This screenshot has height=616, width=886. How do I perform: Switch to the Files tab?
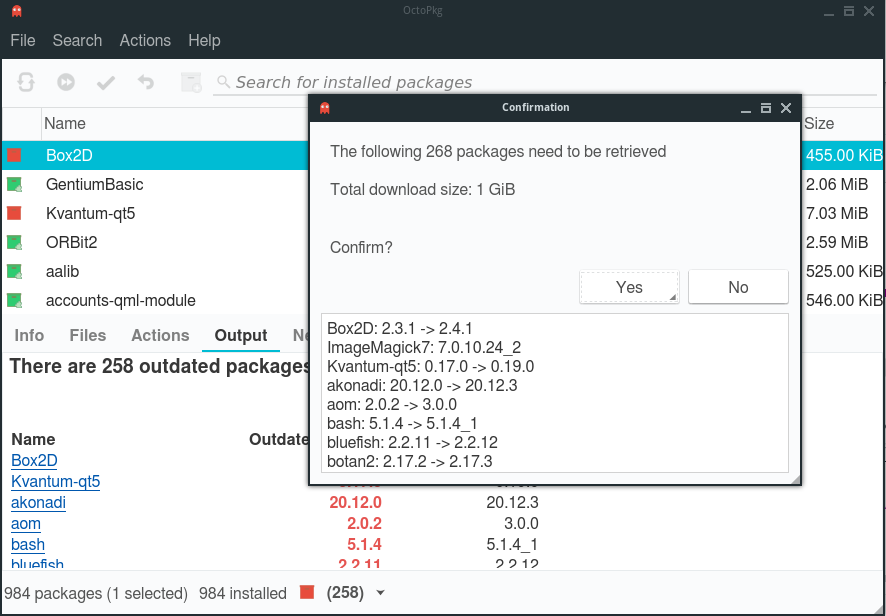[88, 335]
